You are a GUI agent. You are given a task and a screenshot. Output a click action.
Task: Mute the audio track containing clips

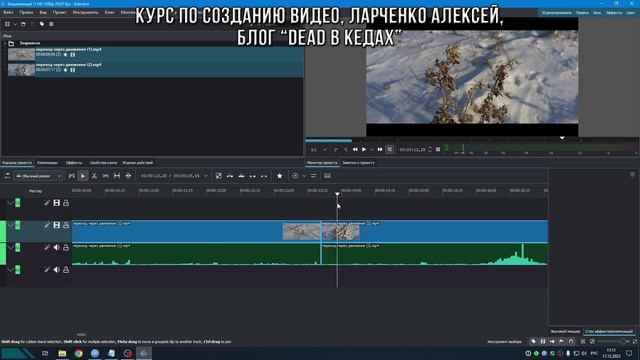tap(57, 247)
